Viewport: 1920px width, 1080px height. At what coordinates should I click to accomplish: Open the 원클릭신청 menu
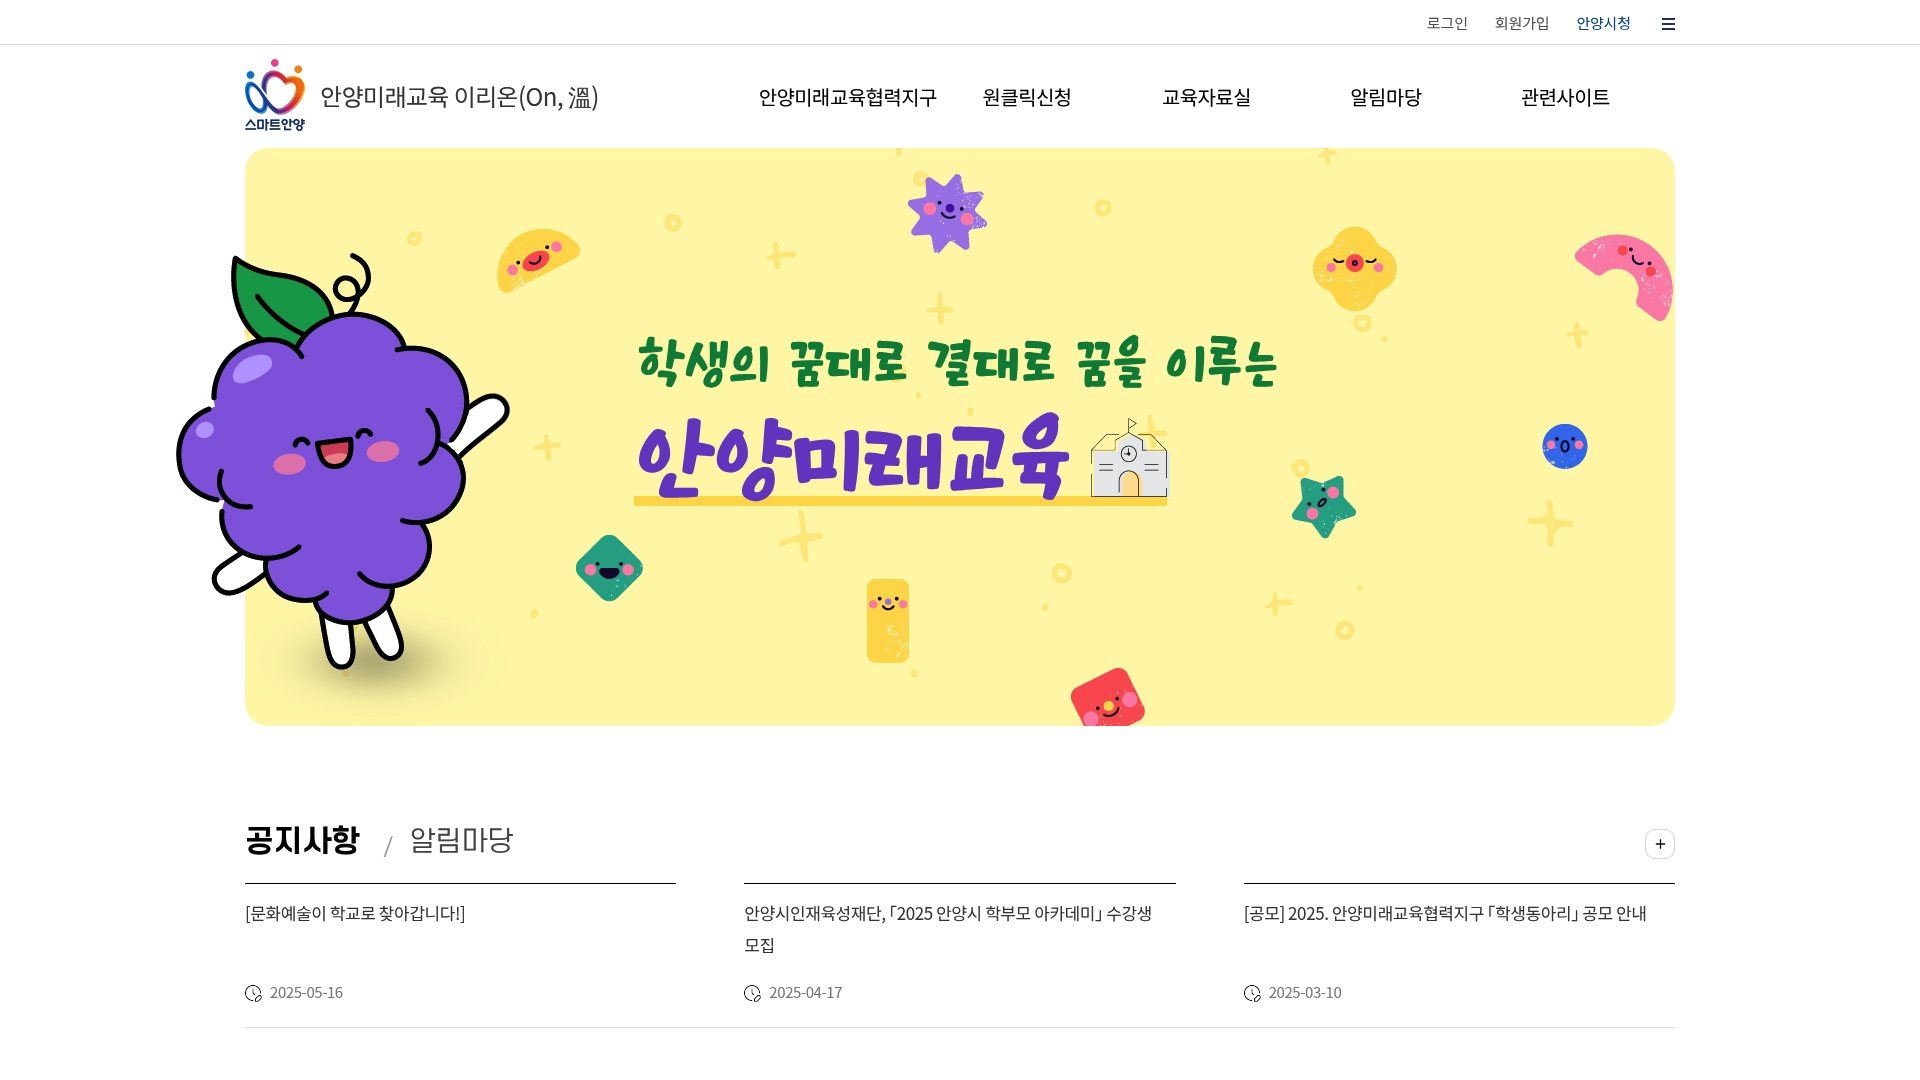click(1027, 97)
